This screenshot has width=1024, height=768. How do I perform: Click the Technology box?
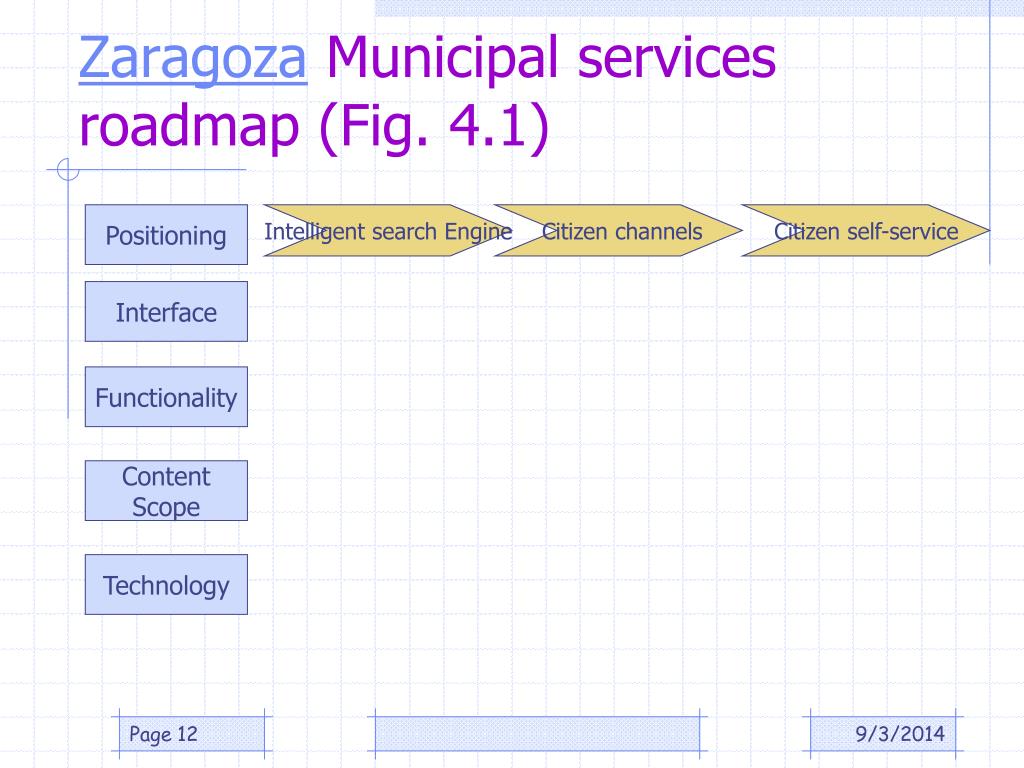tap(167, 584)
